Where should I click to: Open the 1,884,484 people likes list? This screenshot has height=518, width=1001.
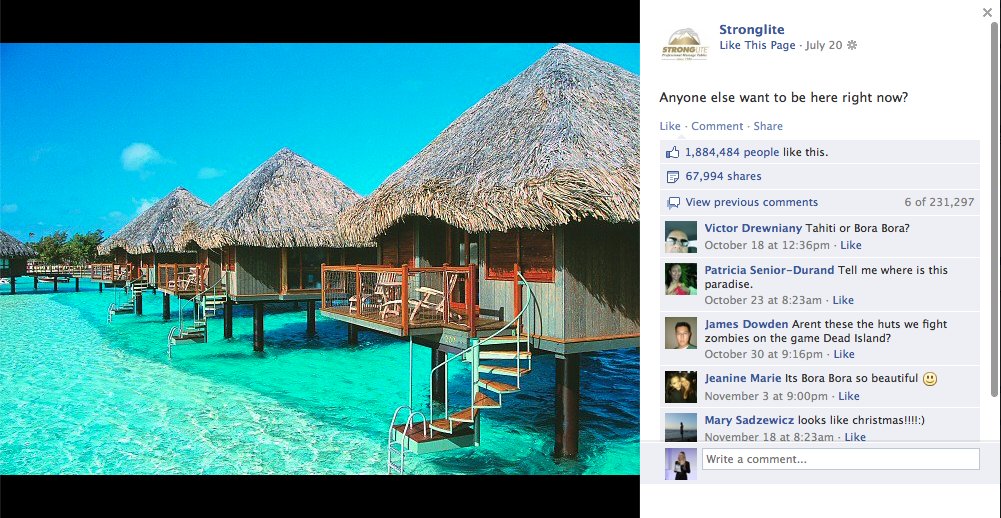pyautogui.click(x=732, y=152)
